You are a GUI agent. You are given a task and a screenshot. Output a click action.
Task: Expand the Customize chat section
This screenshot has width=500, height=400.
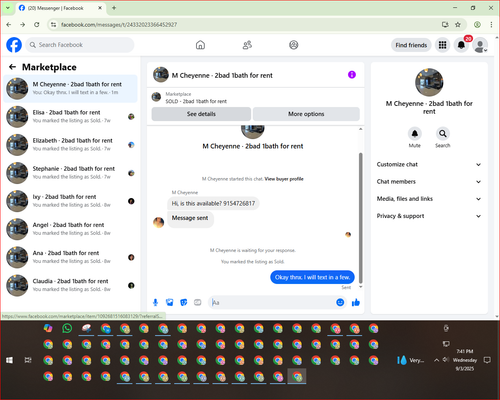(x=429, y=164)
